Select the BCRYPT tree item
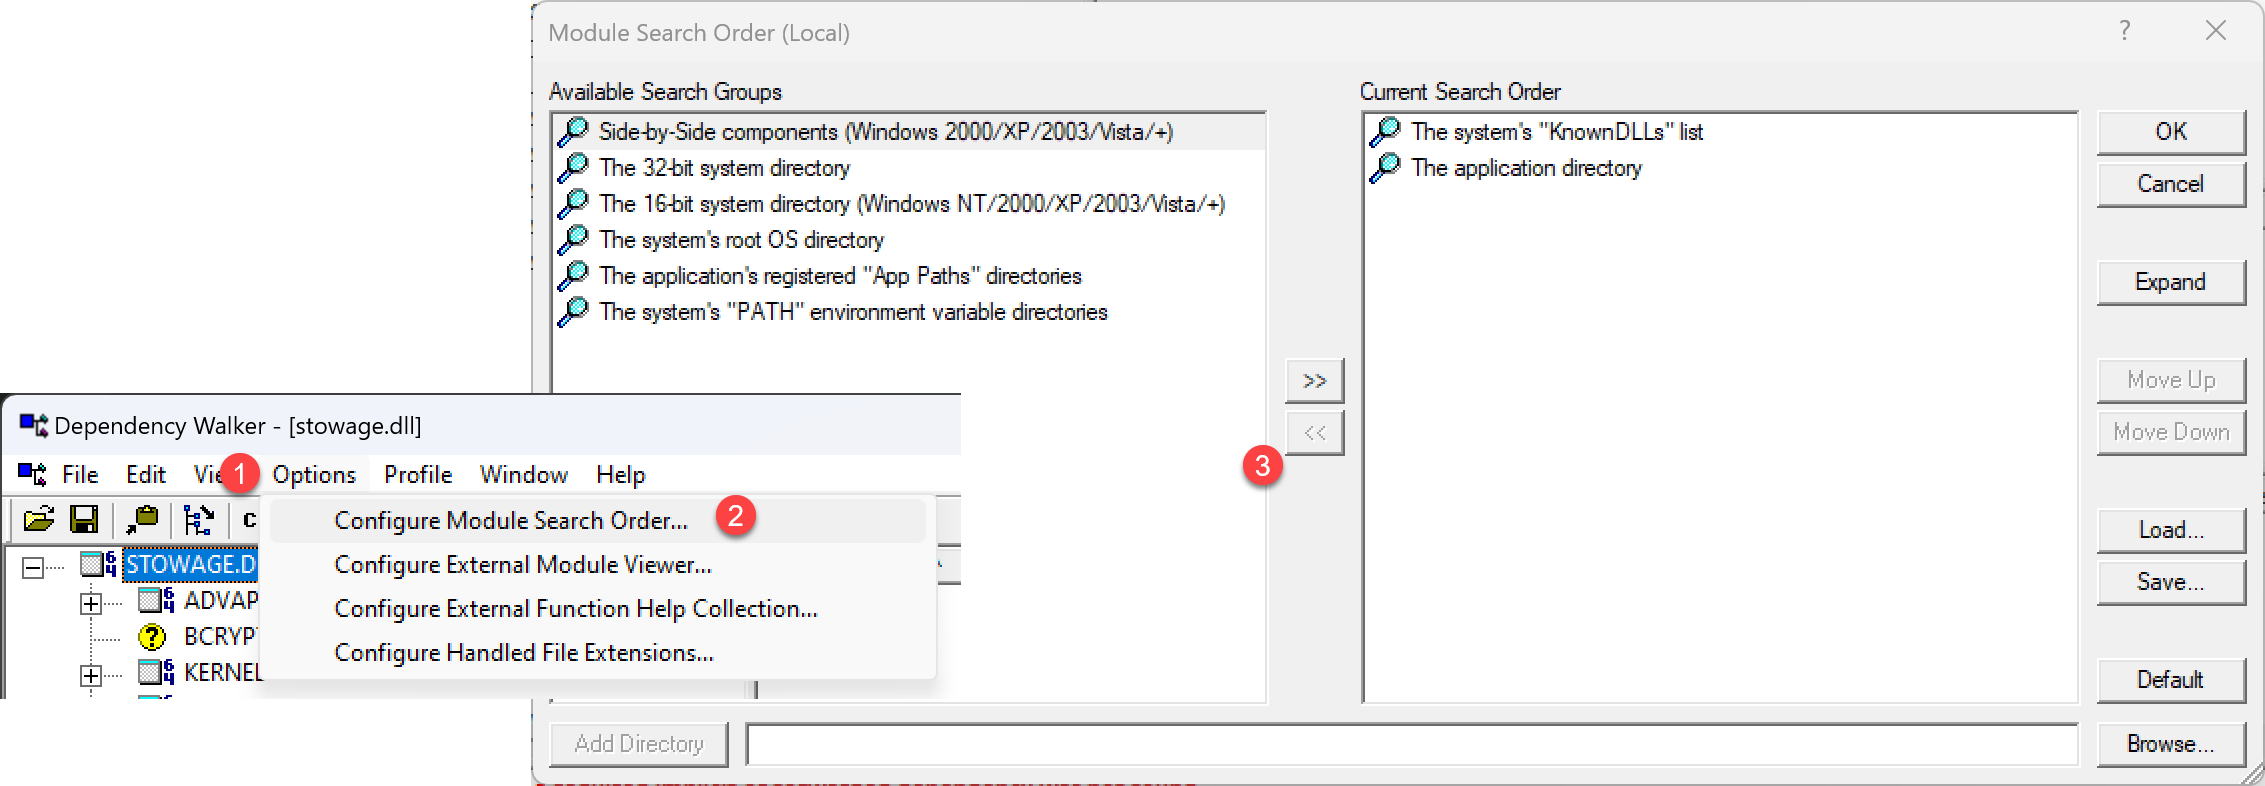The width and height of the screenshot is (2265, 786). tap(220, 636)
